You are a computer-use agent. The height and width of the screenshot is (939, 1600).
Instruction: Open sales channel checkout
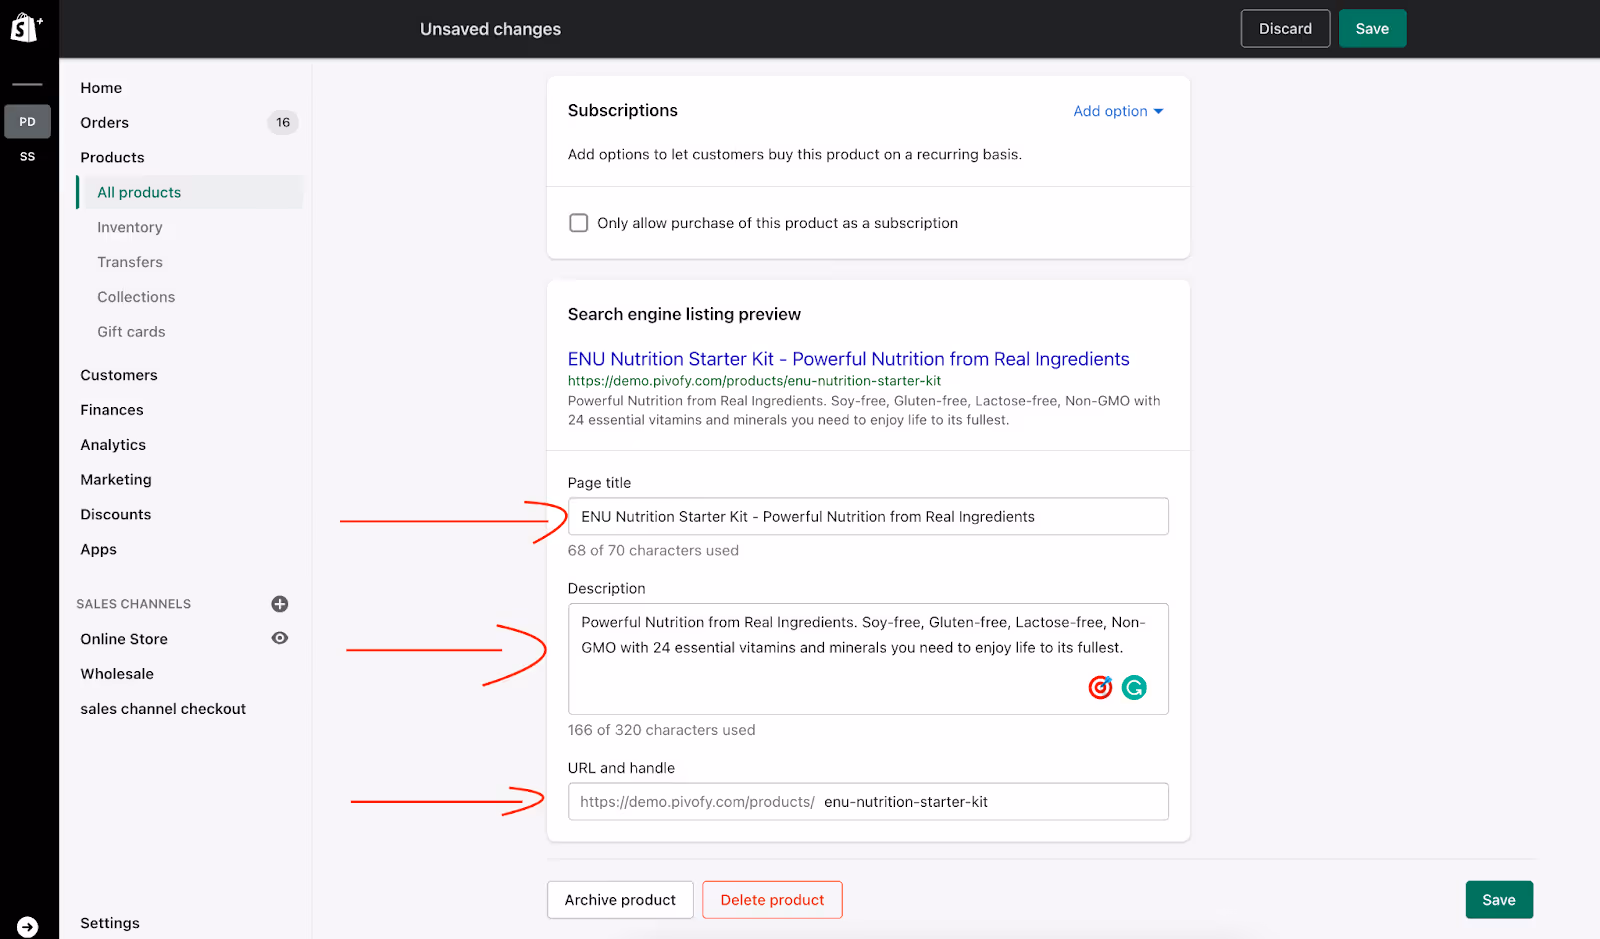[163, 709]
